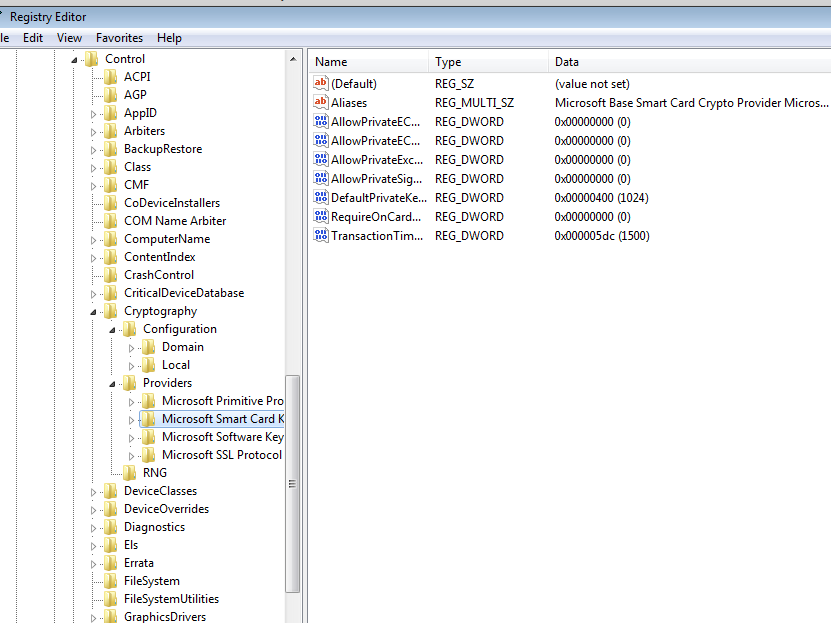Expand the Domain key

click(131, 348)
